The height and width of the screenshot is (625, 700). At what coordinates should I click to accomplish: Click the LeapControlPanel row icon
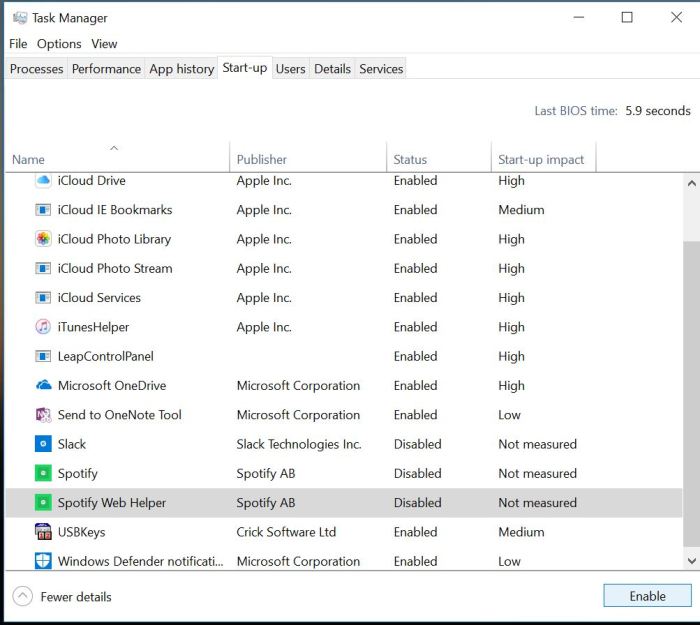(43, 356)
